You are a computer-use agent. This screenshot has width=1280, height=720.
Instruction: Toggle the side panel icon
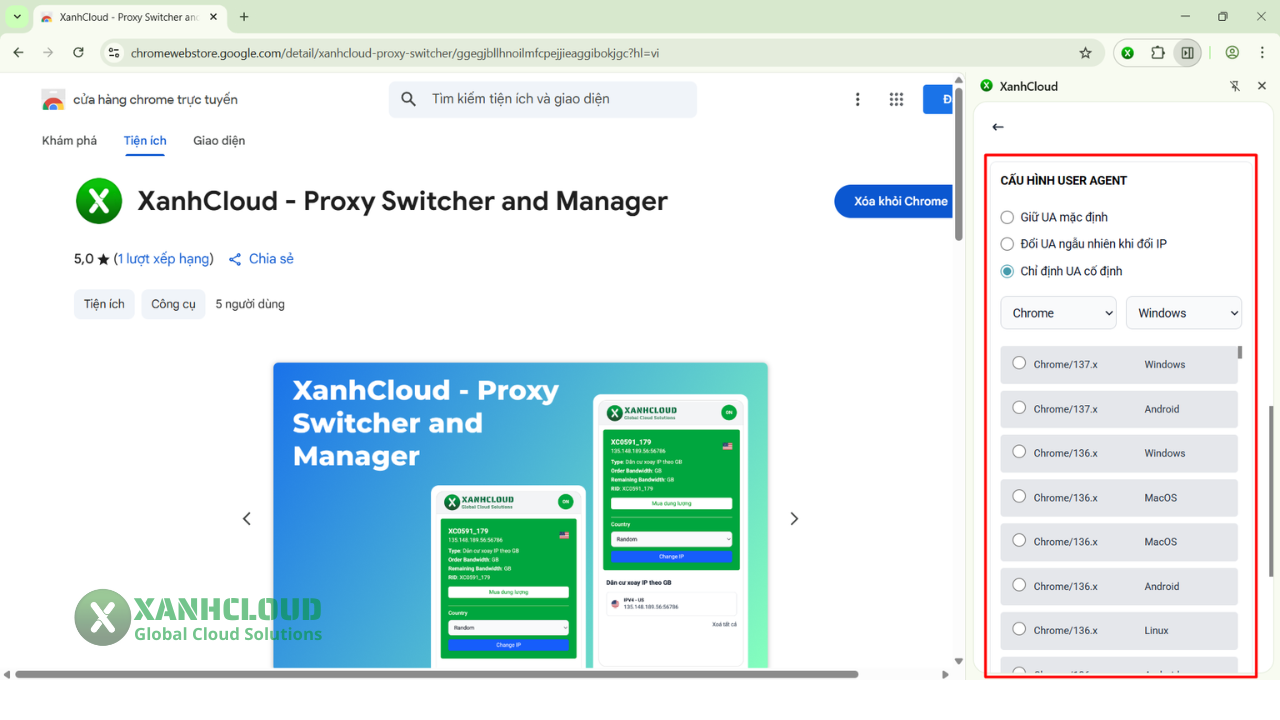(x=1187, y=53)
